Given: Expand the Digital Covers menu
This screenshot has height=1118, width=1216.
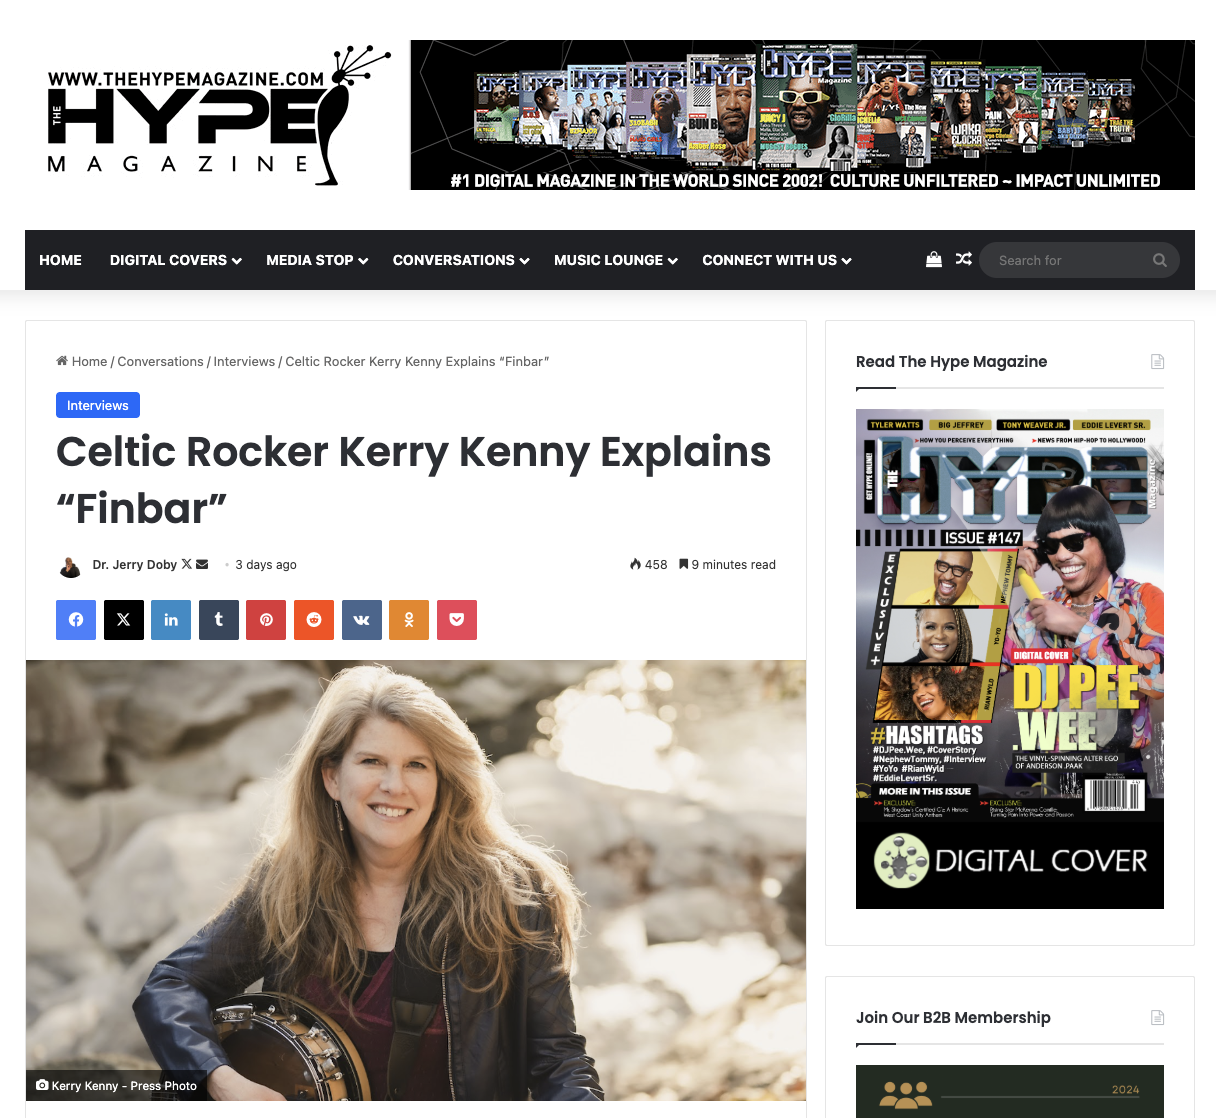Looking at the screenshot, I should pos(176,260).
